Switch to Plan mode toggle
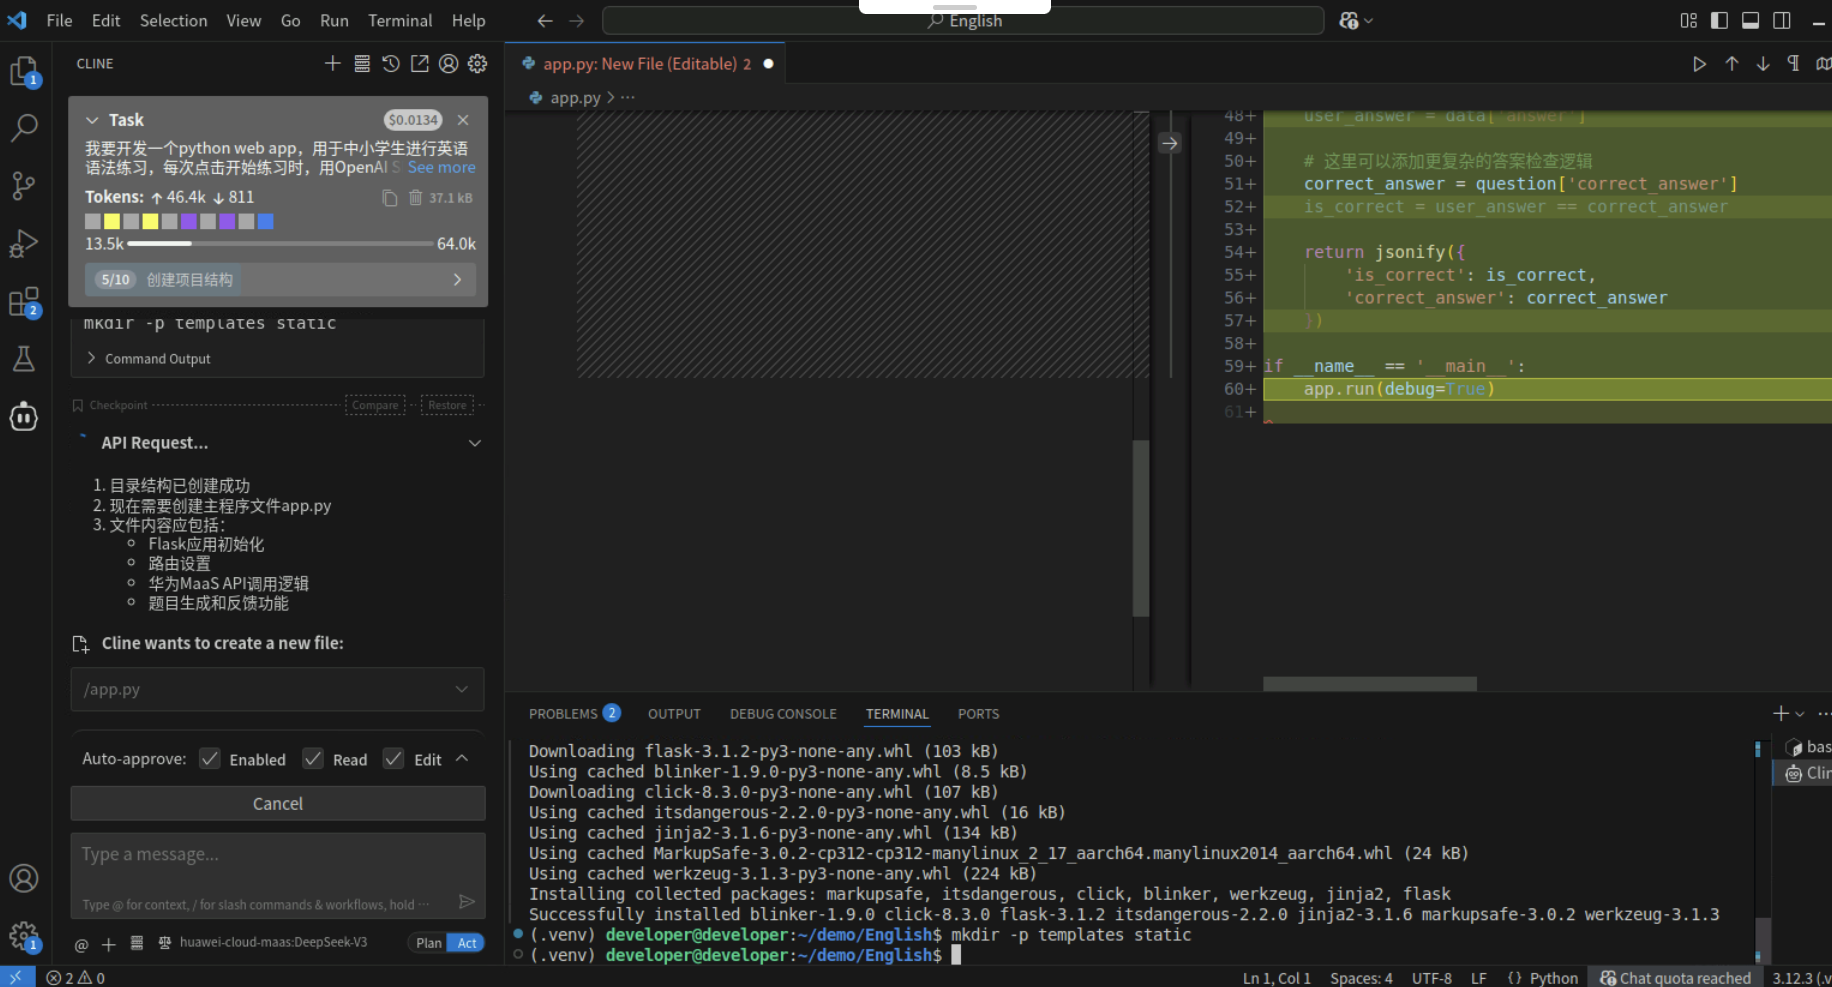 click(429, 943)
